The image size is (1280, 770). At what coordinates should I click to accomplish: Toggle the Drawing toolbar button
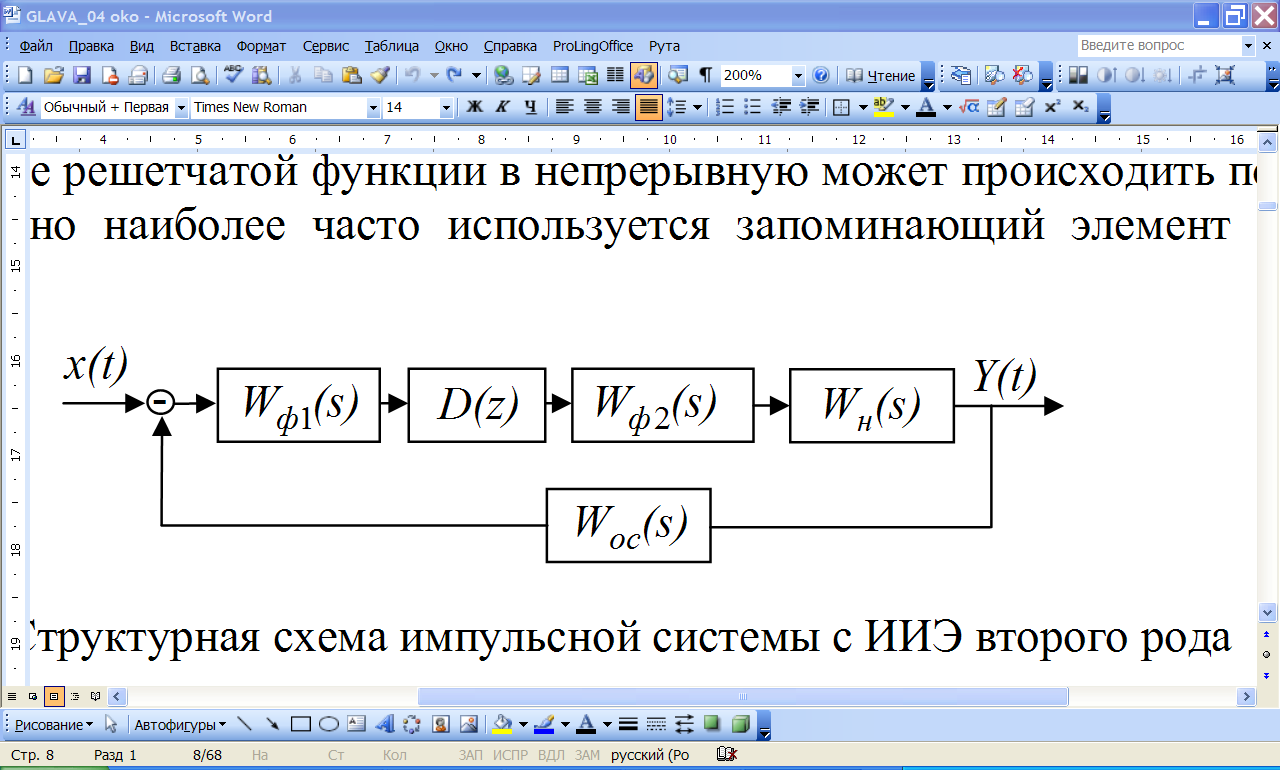(x=643, y=75)
